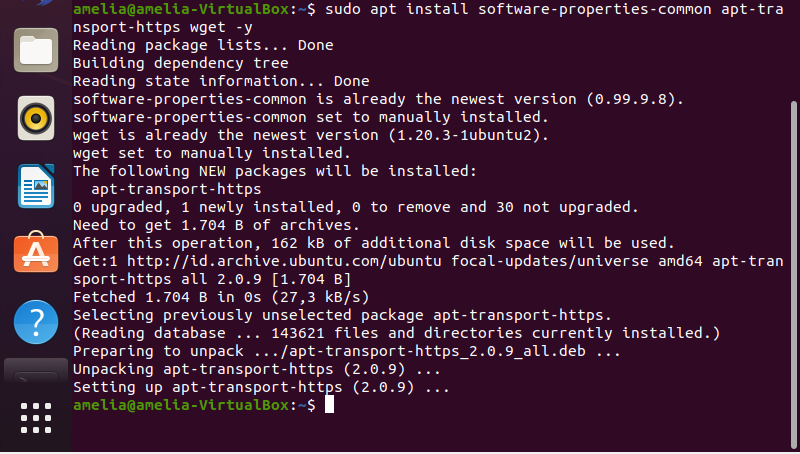Image resolution: width=800 pixels, height=454 pixels.
Task: Launch the Ubuntu Software store
Action: 36,252
